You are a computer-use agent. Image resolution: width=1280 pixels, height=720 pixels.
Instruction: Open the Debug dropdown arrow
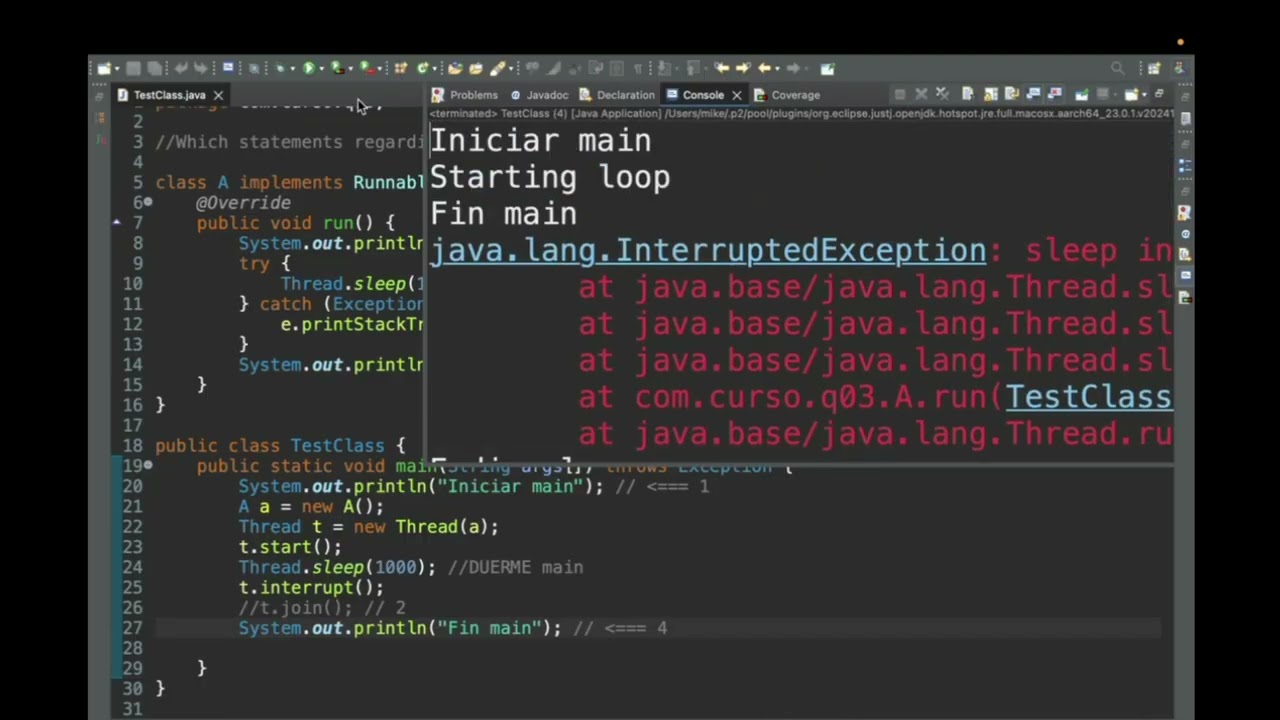pyautogui.click(x=292, y=69)
